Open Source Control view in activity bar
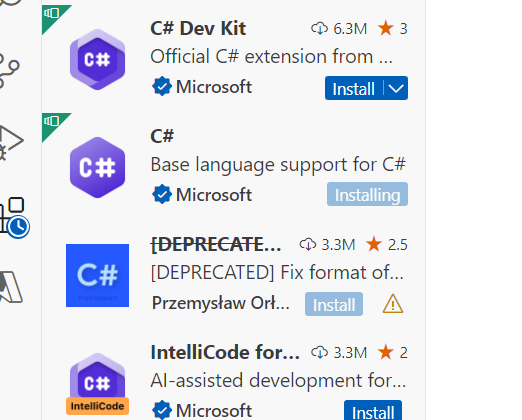This screenshot has height=420, width=522. click(8, 70)
